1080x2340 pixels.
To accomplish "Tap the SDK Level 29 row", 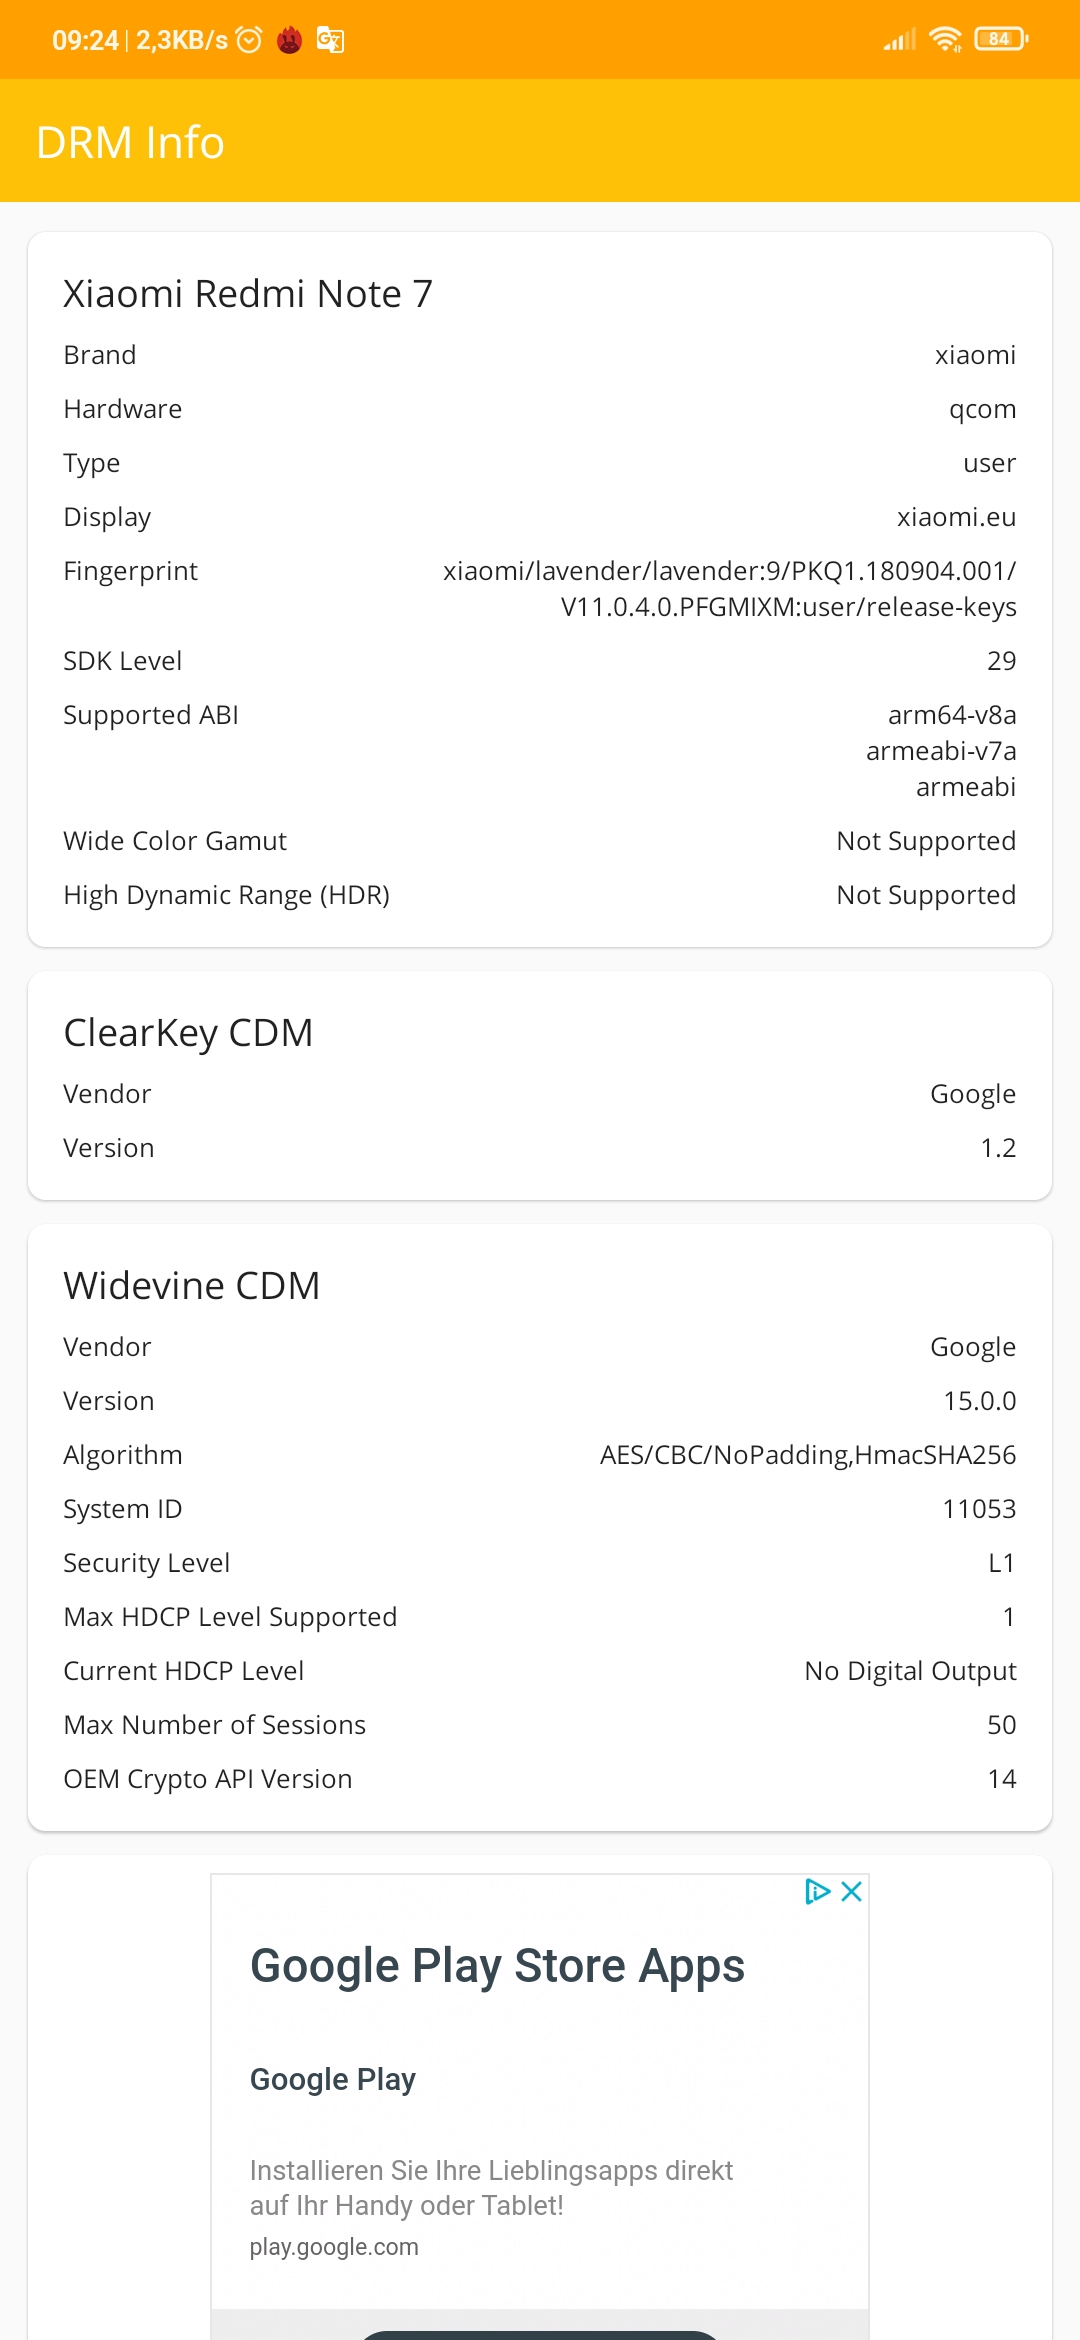I will [x=540, y=661].
